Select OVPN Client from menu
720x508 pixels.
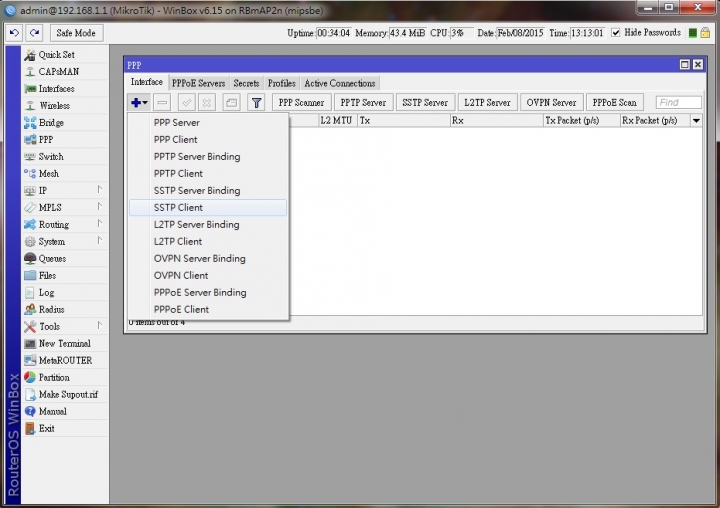[x=208, y=276]
